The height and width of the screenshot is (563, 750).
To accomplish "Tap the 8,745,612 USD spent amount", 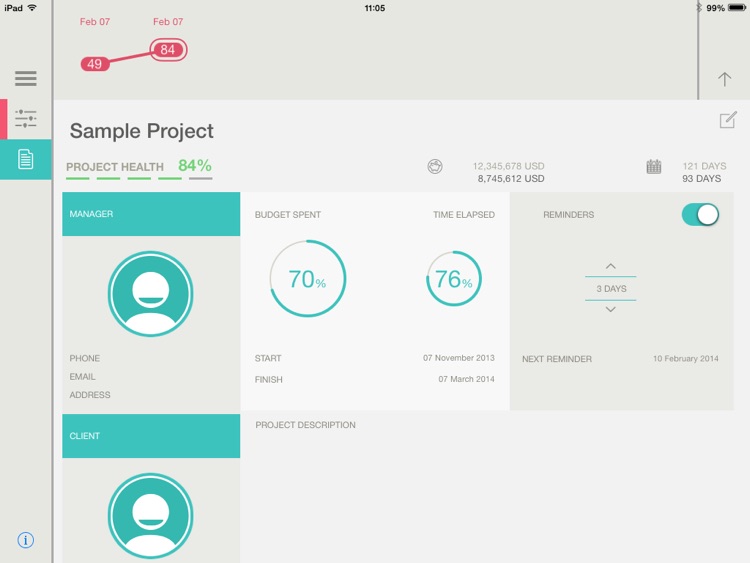I will point(511,178).
